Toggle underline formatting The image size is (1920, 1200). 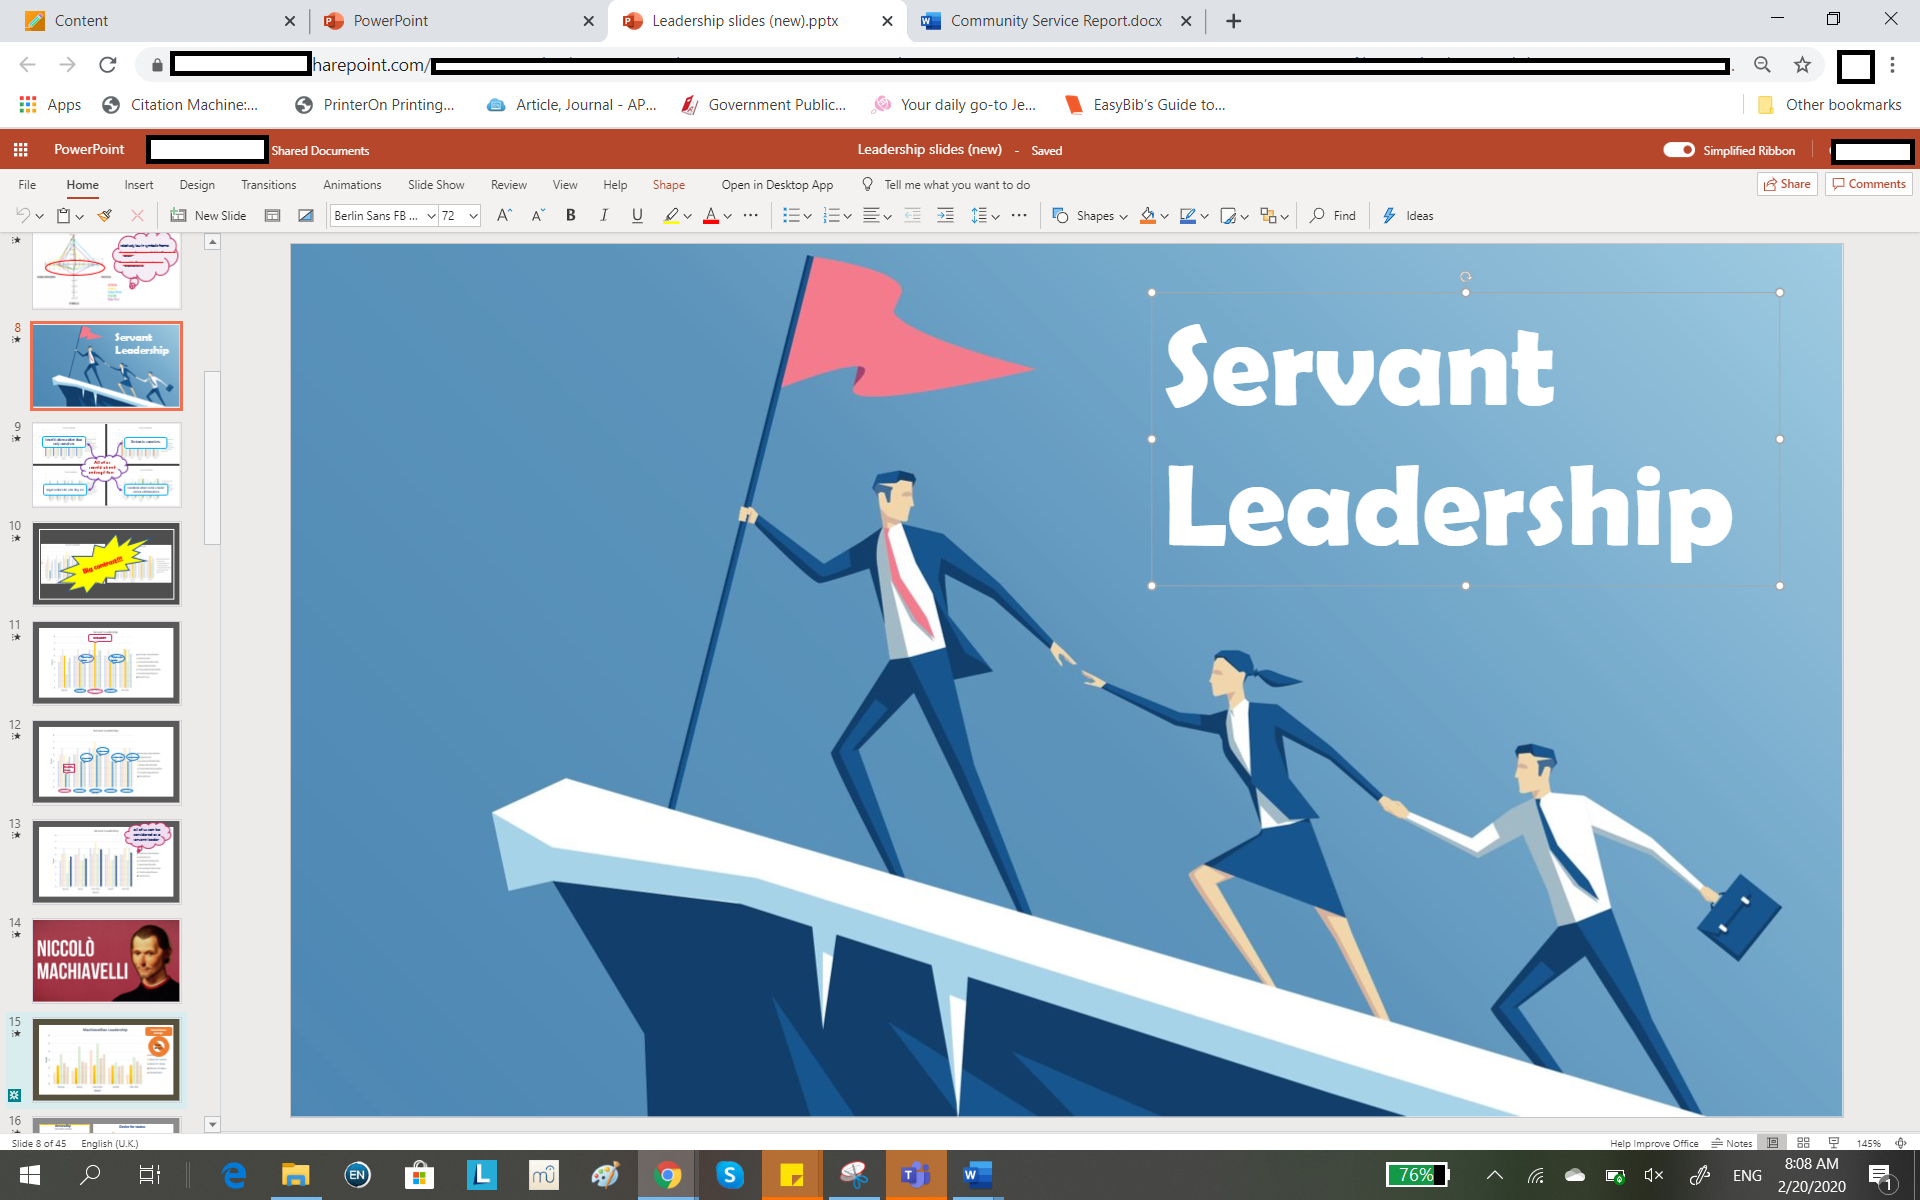tap(637, 215)
